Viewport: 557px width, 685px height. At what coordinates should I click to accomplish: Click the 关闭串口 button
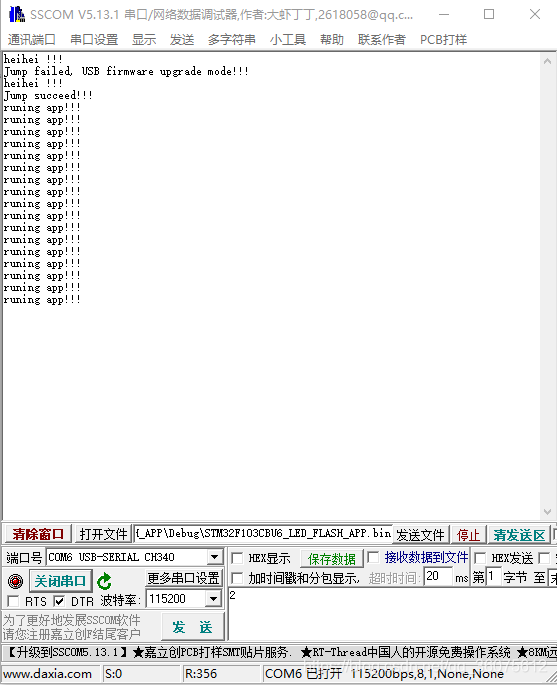60,581
